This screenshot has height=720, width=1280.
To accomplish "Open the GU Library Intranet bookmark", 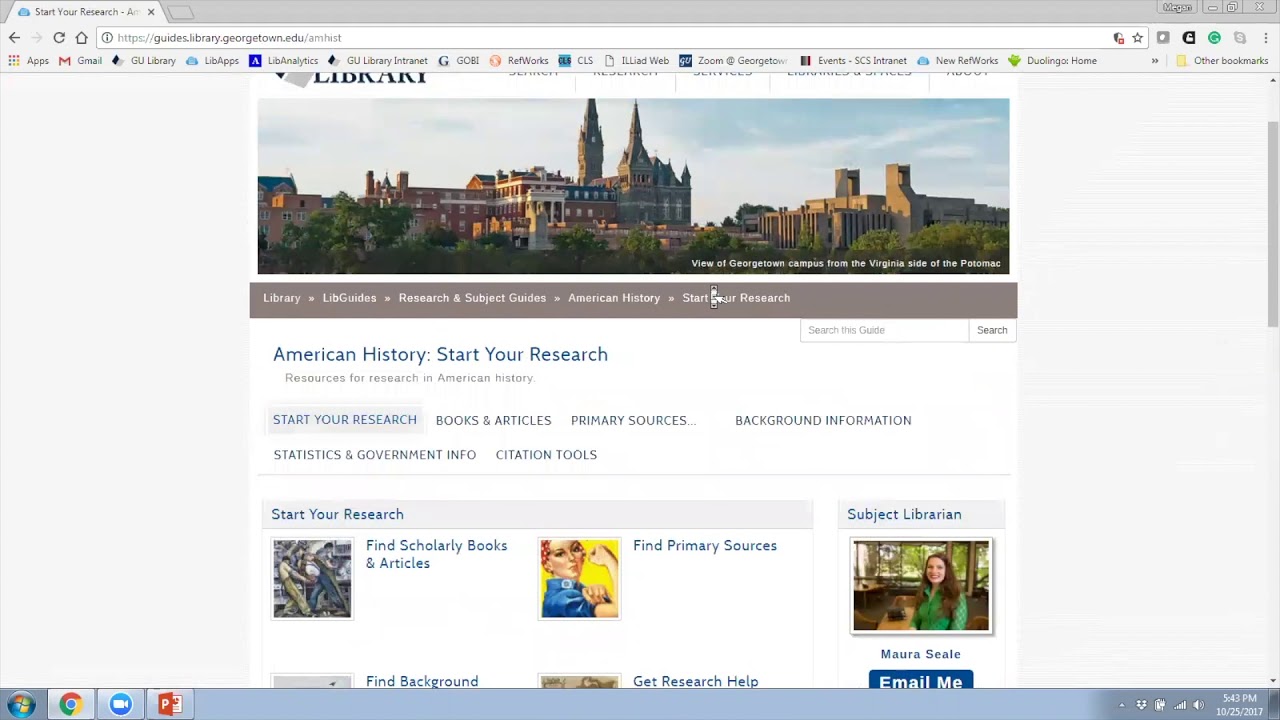I will (377, 61).
